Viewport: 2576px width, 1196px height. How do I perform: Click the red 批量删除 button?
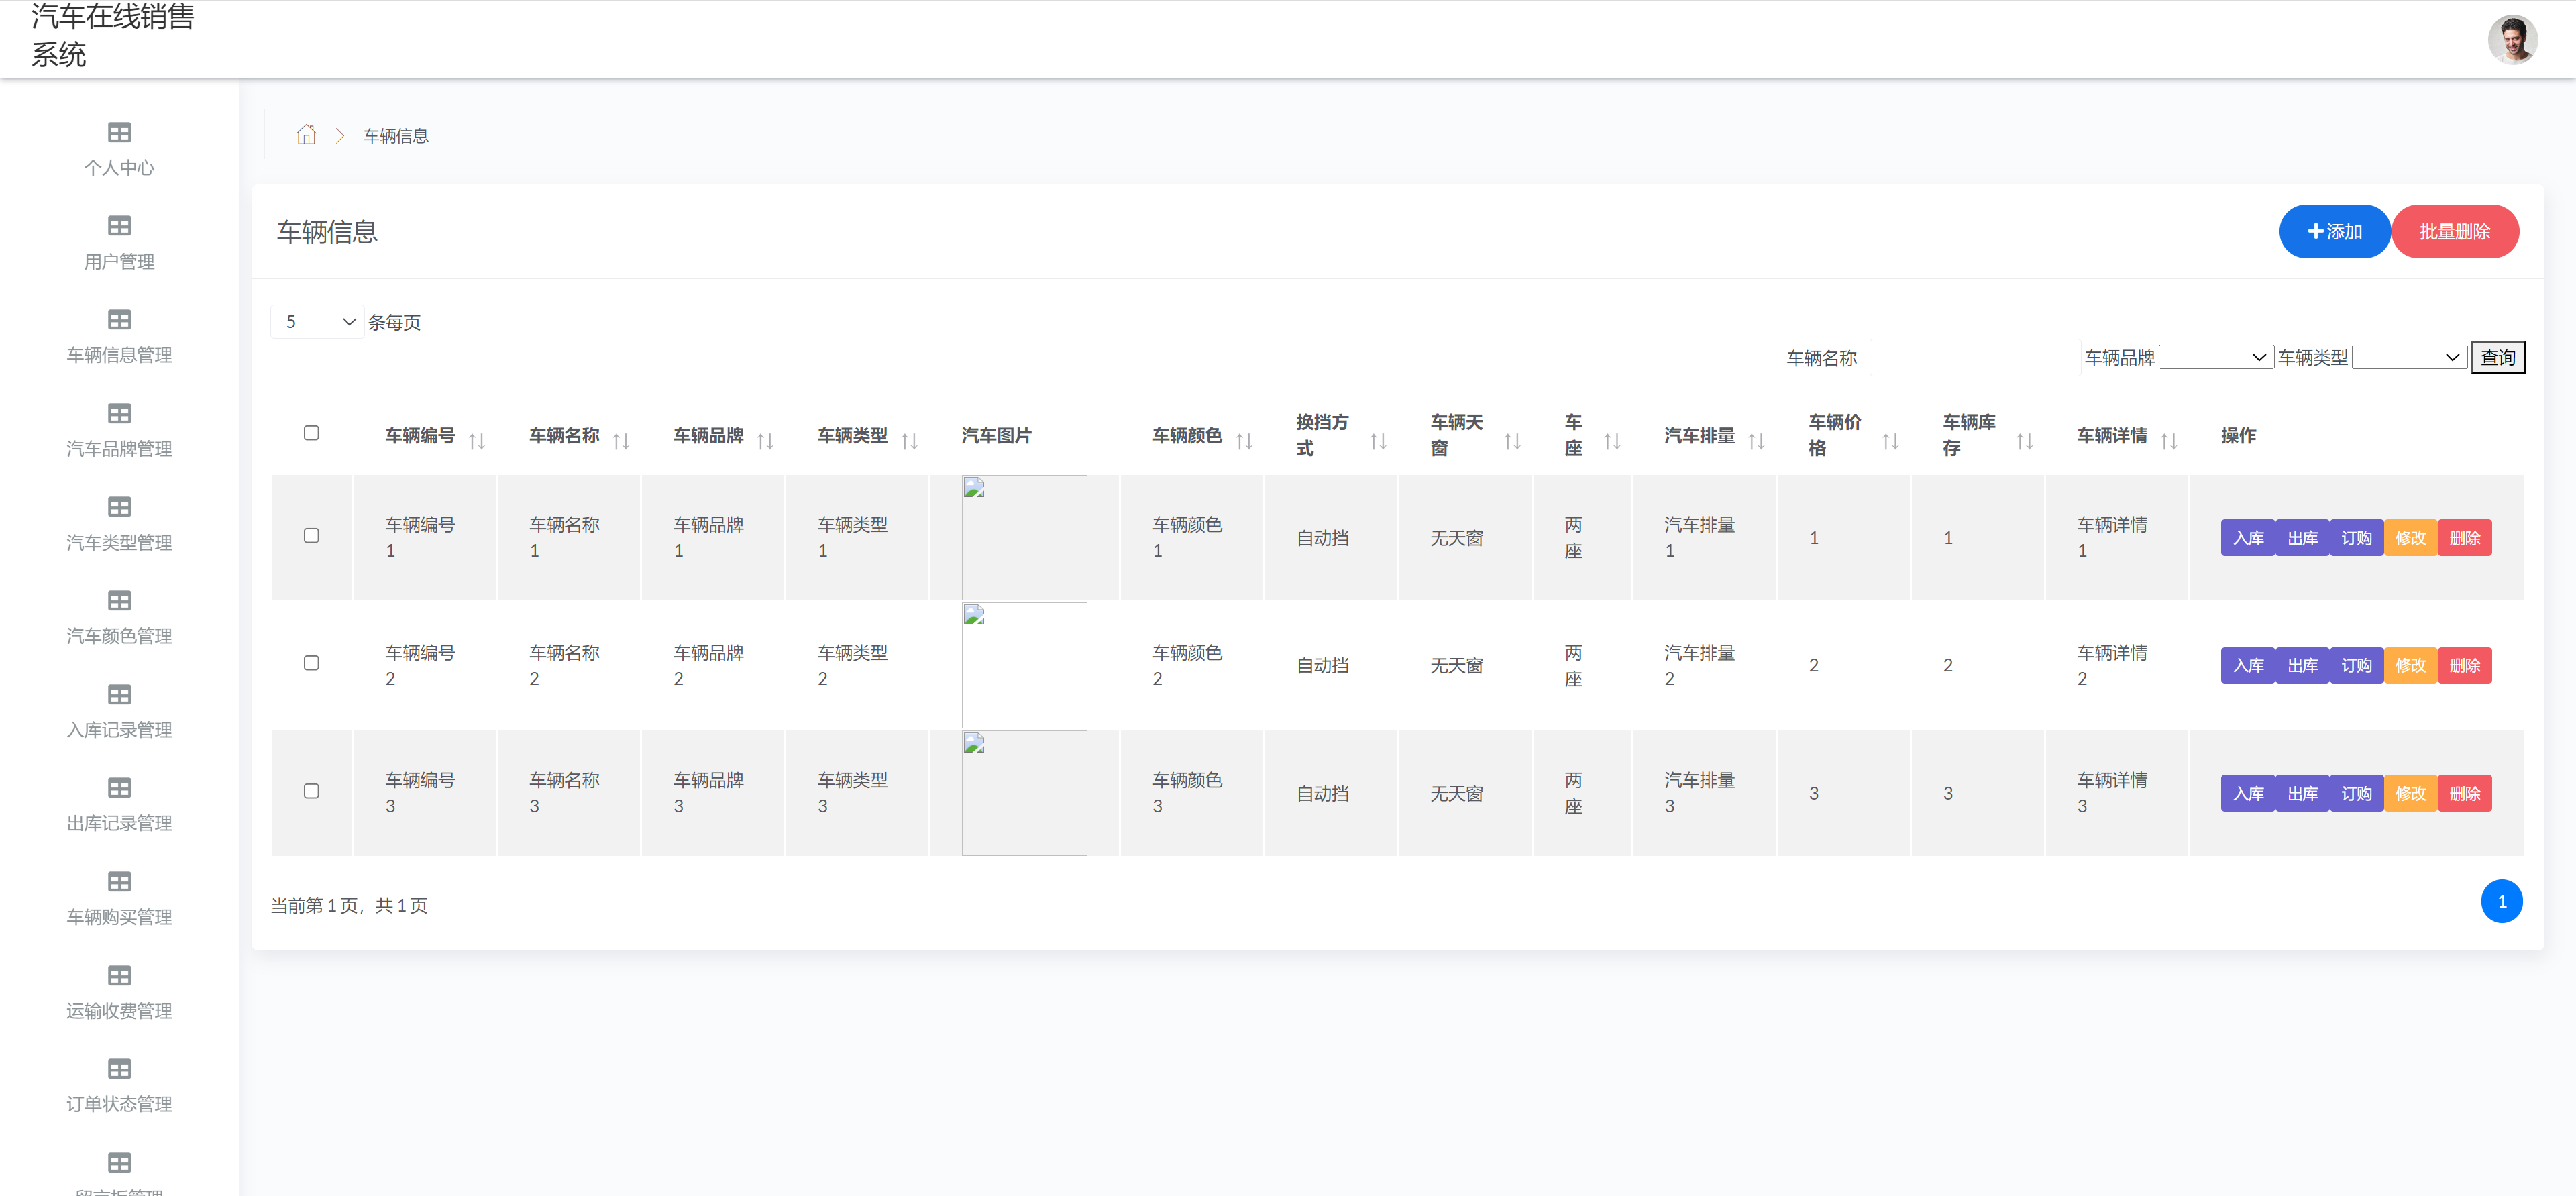coord(2454,232)
